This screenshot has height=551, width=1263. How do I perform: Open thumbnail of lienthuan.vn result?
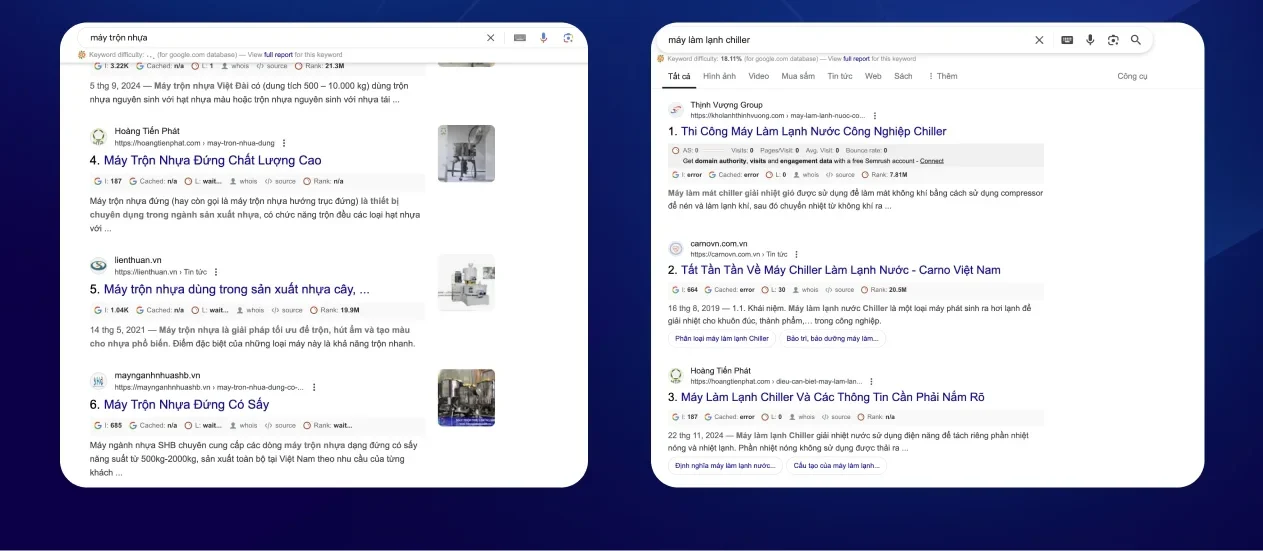(x=466, y=283)
